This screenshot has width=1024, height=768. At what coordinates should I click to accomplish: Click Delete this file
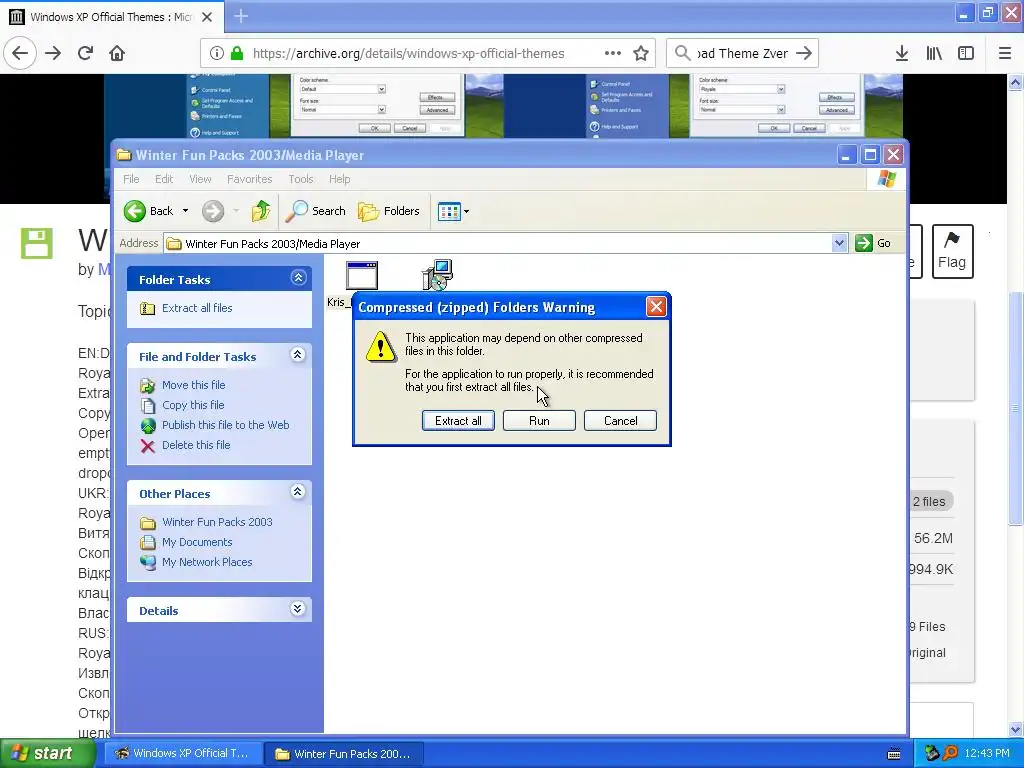click(x=196, y=445)
